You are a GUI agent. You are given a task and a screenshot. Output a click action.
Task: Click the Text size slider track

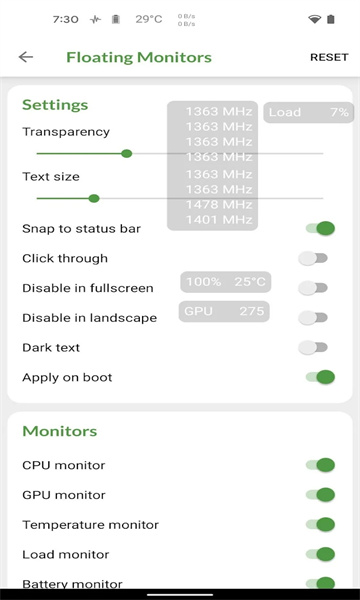pos(180,199)
